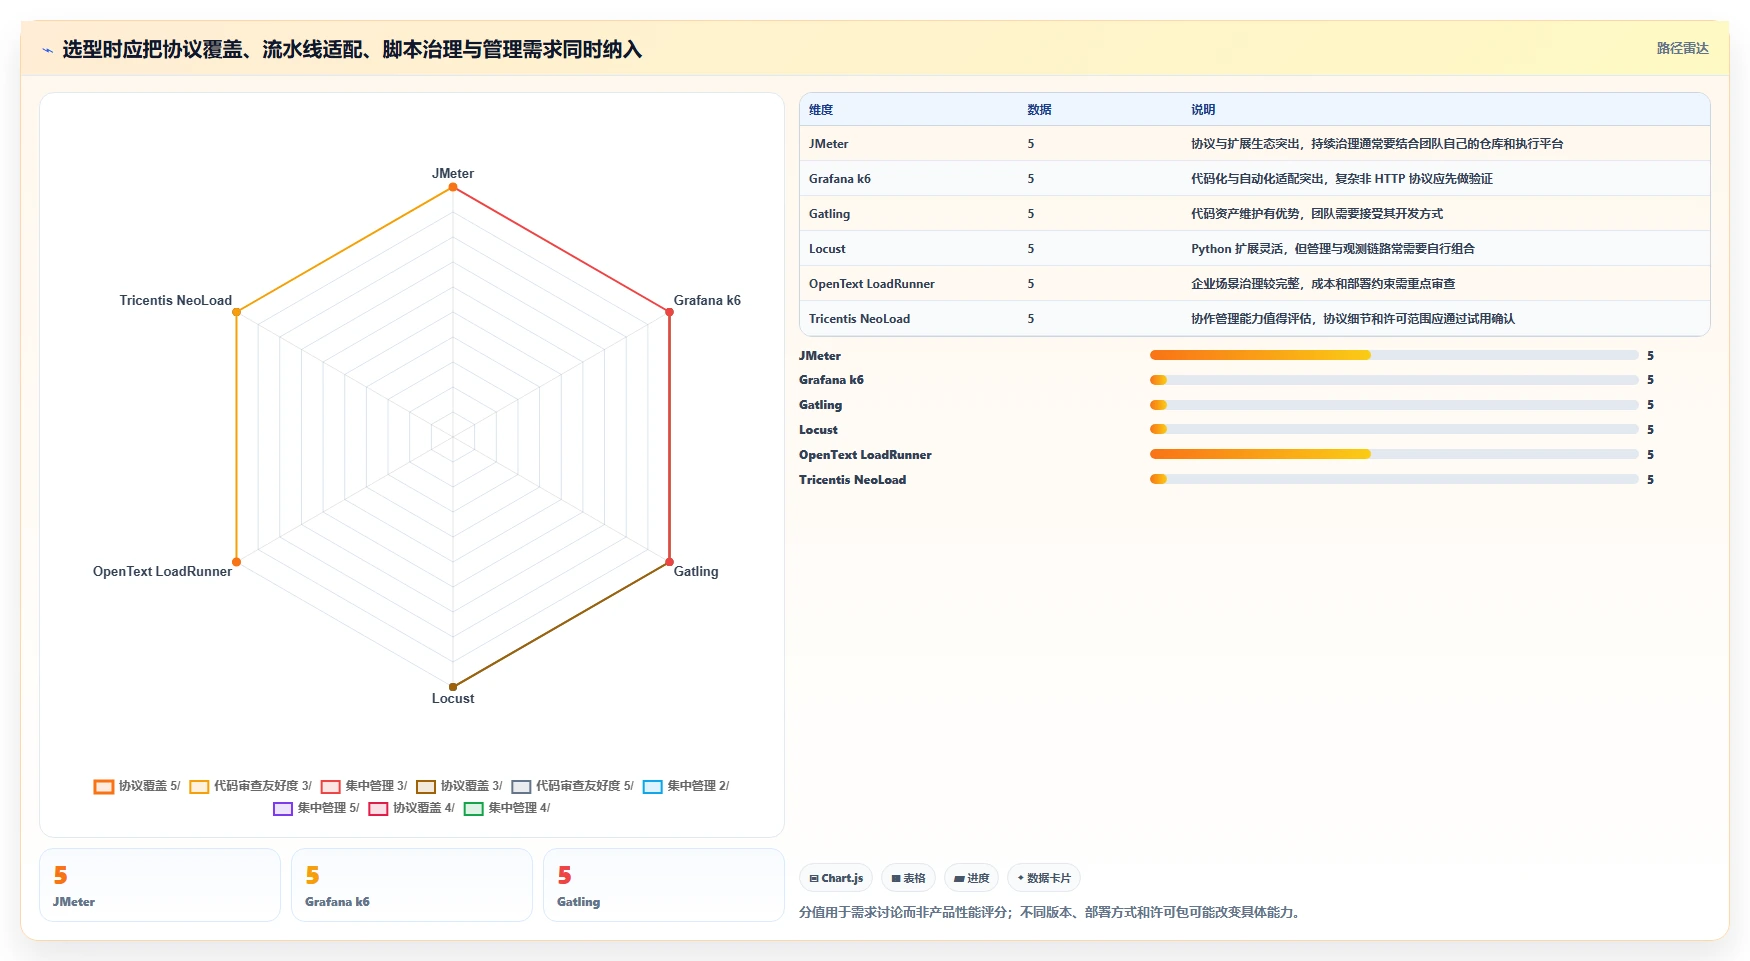This screenshot has width=1750, height=961.
Task: Click the small blue icon before the page title
Action: point(47,50)
